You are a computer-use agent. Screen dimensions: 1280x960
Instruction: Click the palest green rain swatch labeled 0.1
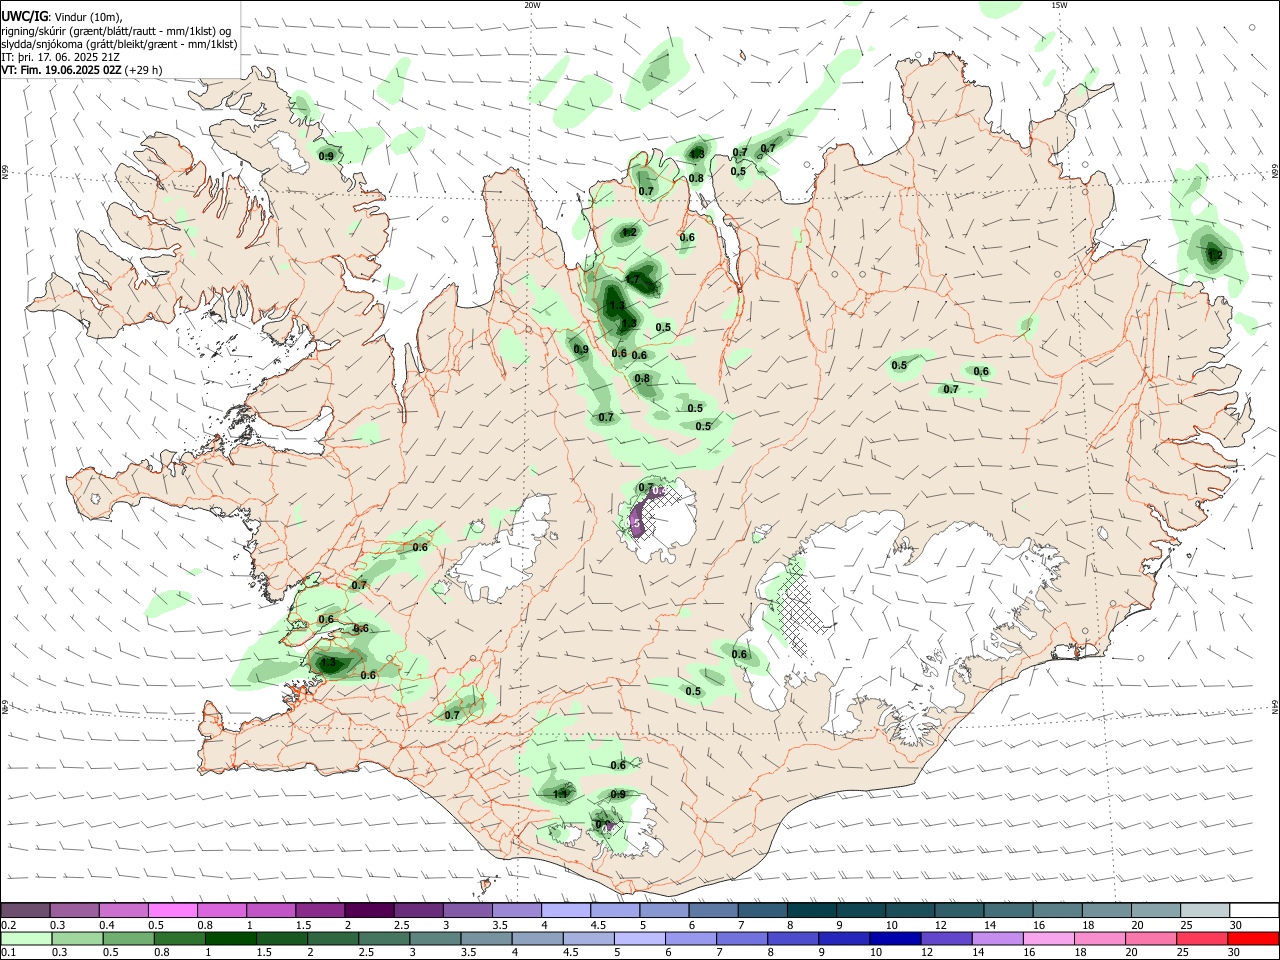tap(26, 938)
